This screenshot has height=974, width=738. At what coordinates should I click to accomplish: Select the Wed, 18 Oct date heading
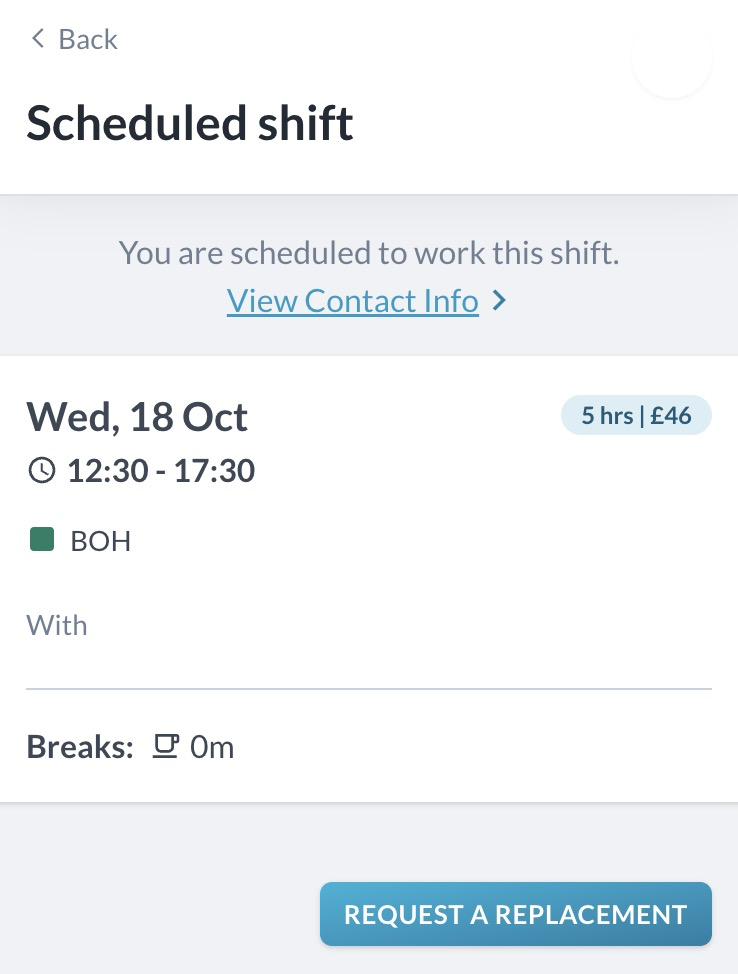pos(137,416)
